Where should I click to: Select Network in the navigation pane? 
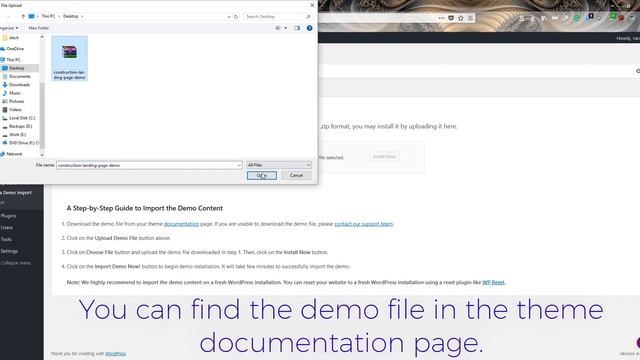pos(14,154)
